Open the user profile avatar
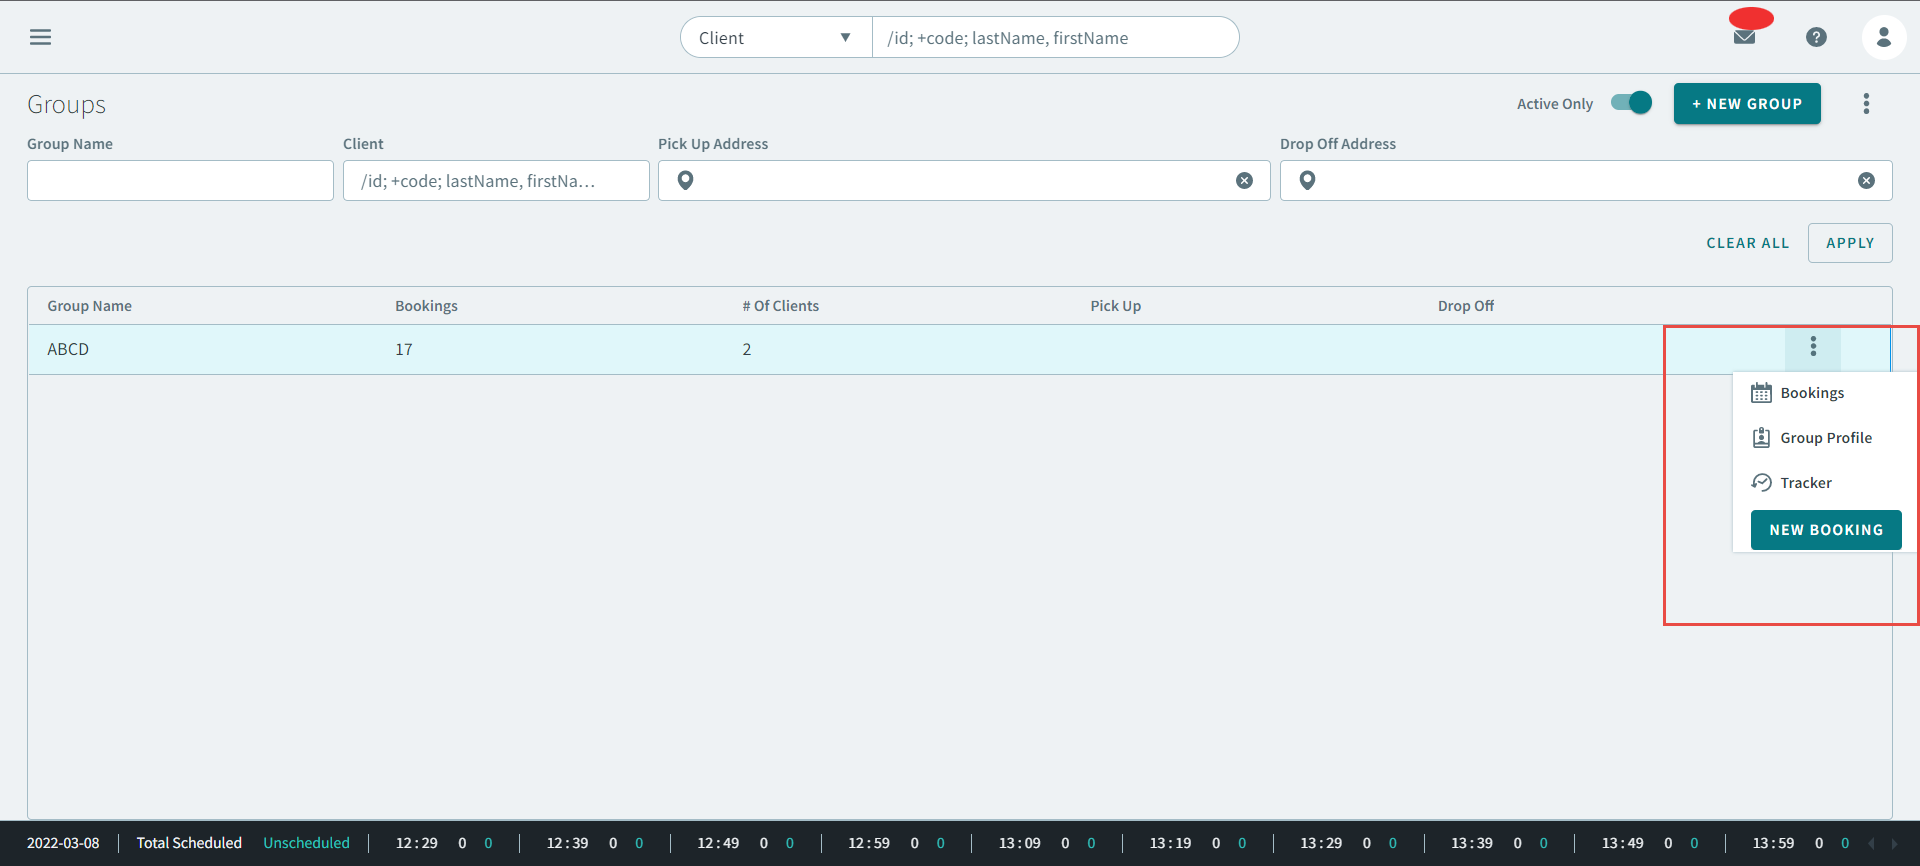Viewport: 1920px width, 866px height. coord(1883,37)
